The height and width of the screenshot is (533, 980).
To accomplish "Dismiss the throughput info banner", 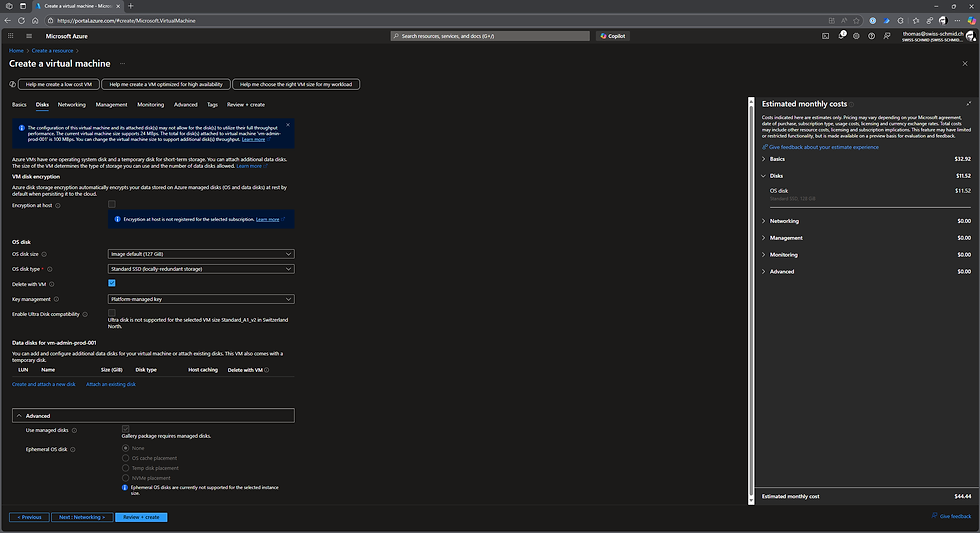I will [288, 125].
